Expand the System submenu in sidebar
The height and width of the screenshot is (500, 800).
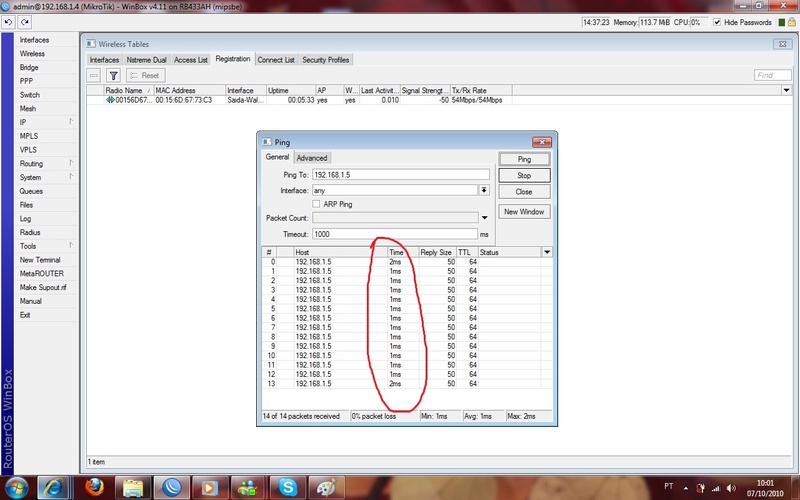(71, 177)
